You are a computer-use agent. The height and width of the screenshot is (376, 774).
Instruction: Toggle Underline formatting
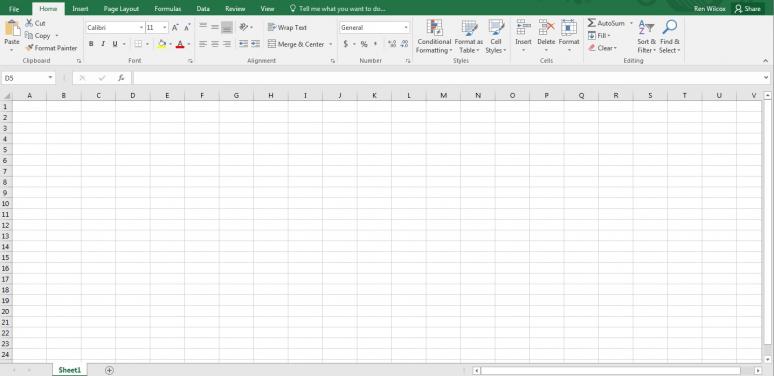pyautogui.click(x=115, y=44)
